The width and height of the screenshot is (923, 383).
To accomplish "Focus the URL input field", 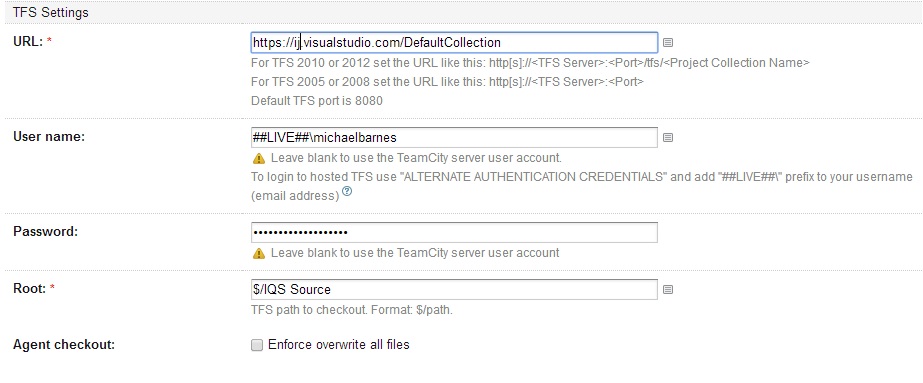I will coord(454,42).
